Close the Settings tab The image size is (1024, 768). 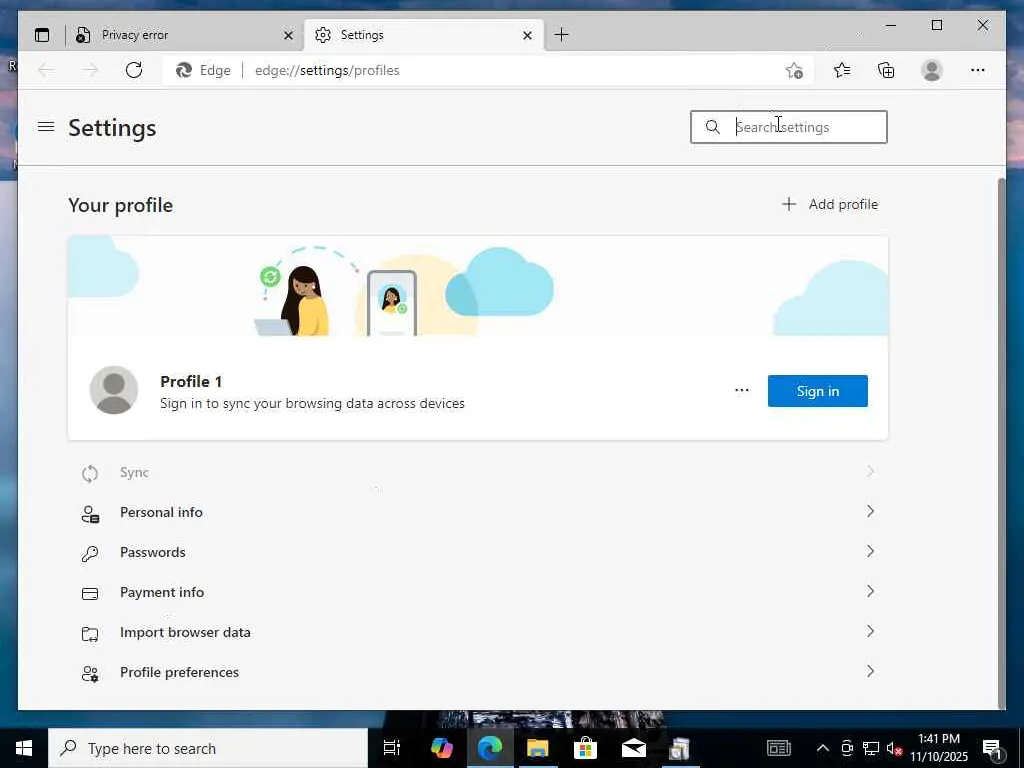point(528,35)
